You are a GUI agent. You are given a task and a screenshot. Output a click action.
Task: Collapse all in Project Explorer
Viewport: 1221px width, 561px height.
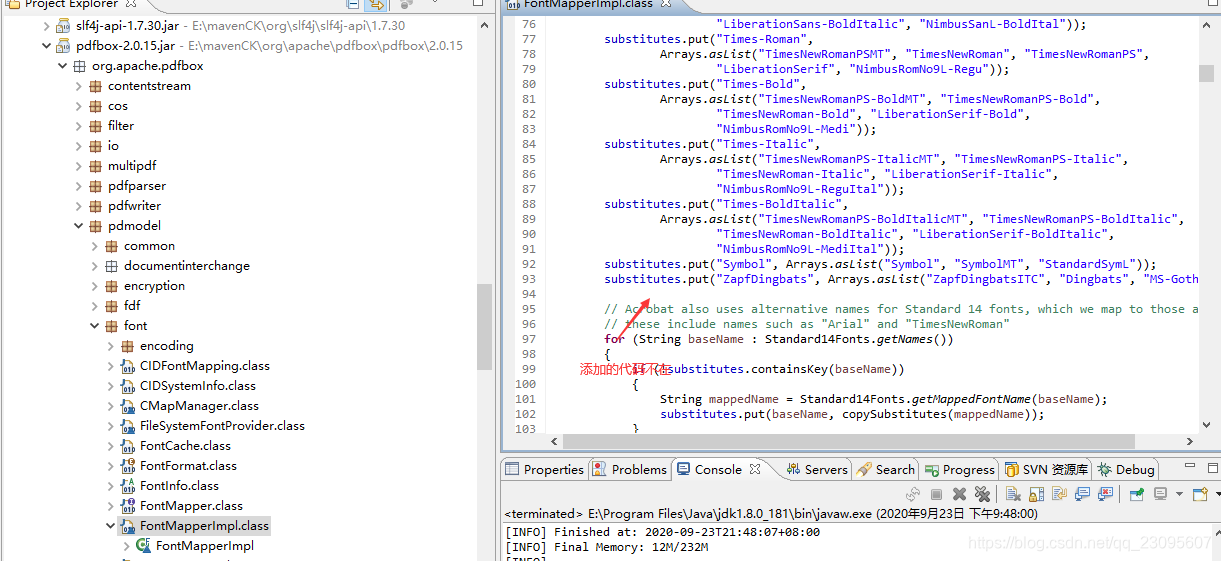(x=353, y=4)
